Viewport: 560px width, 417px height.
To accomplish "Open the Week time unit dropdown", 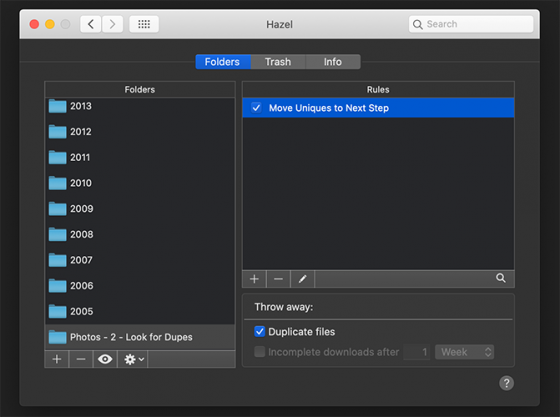I will click(x=464, y=352).
